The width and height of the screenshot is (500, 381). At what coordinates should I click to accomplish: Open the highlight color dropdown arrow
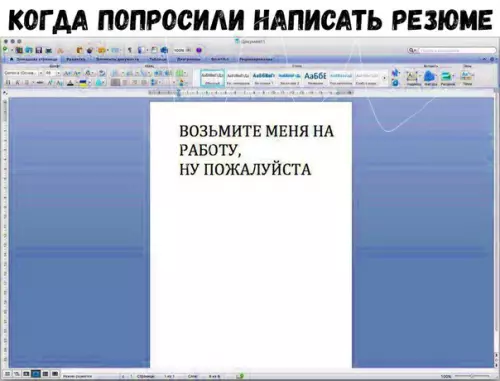point(90,83)
